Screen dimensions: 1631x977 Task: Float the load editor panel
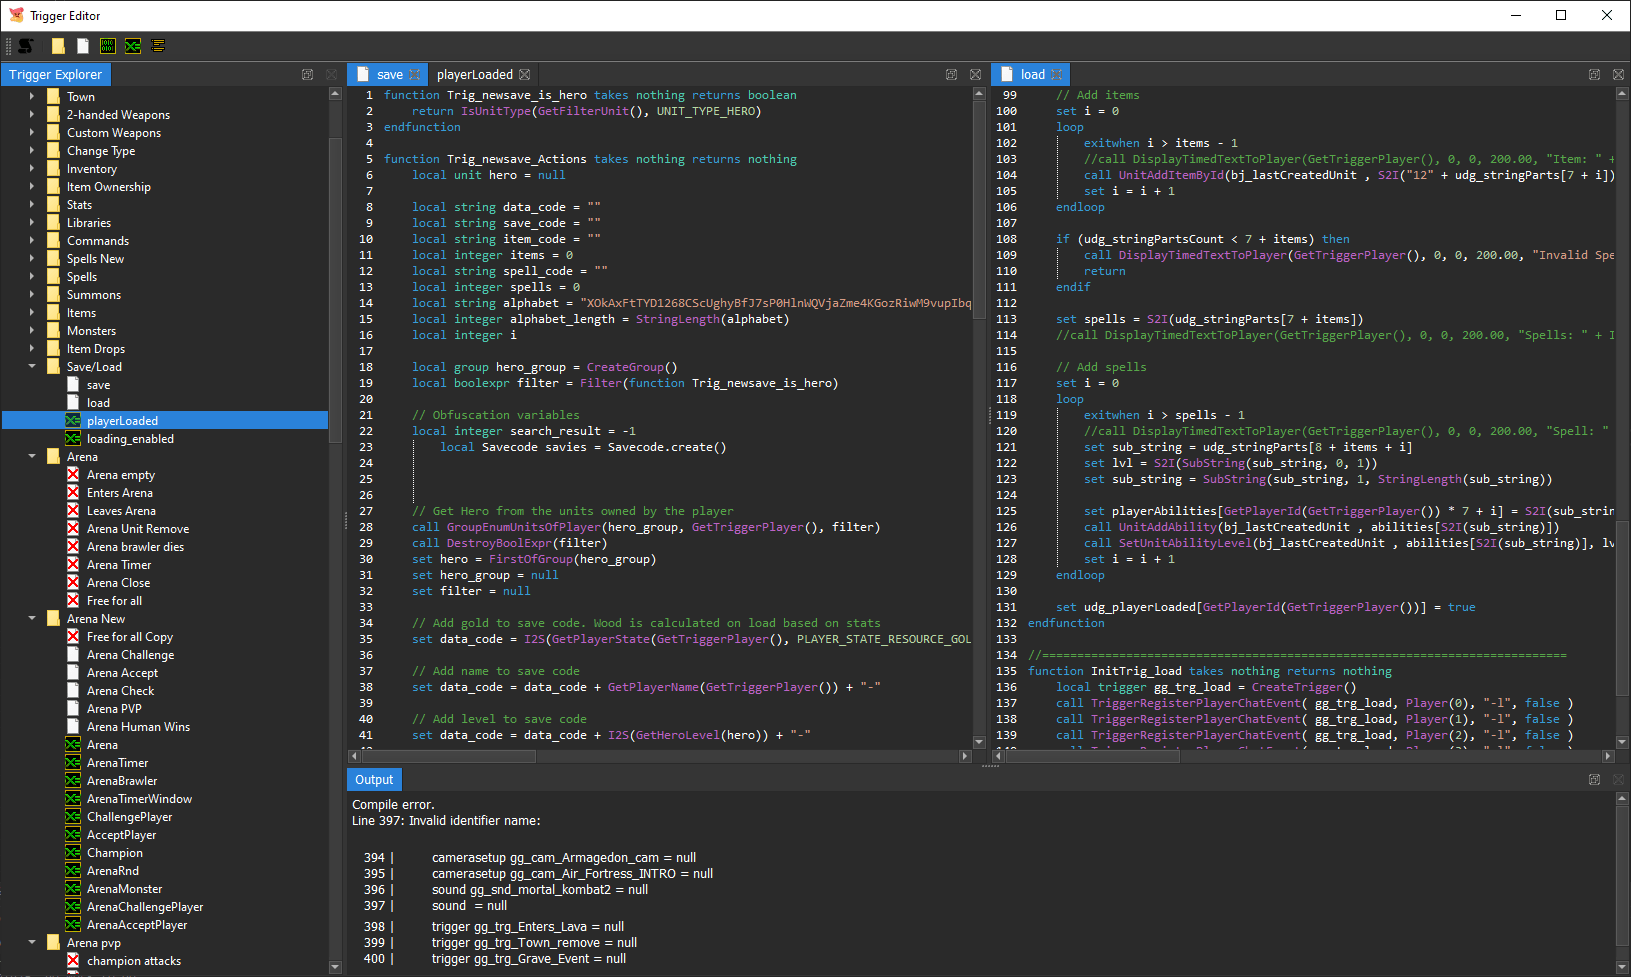(x=1594, y=75)
